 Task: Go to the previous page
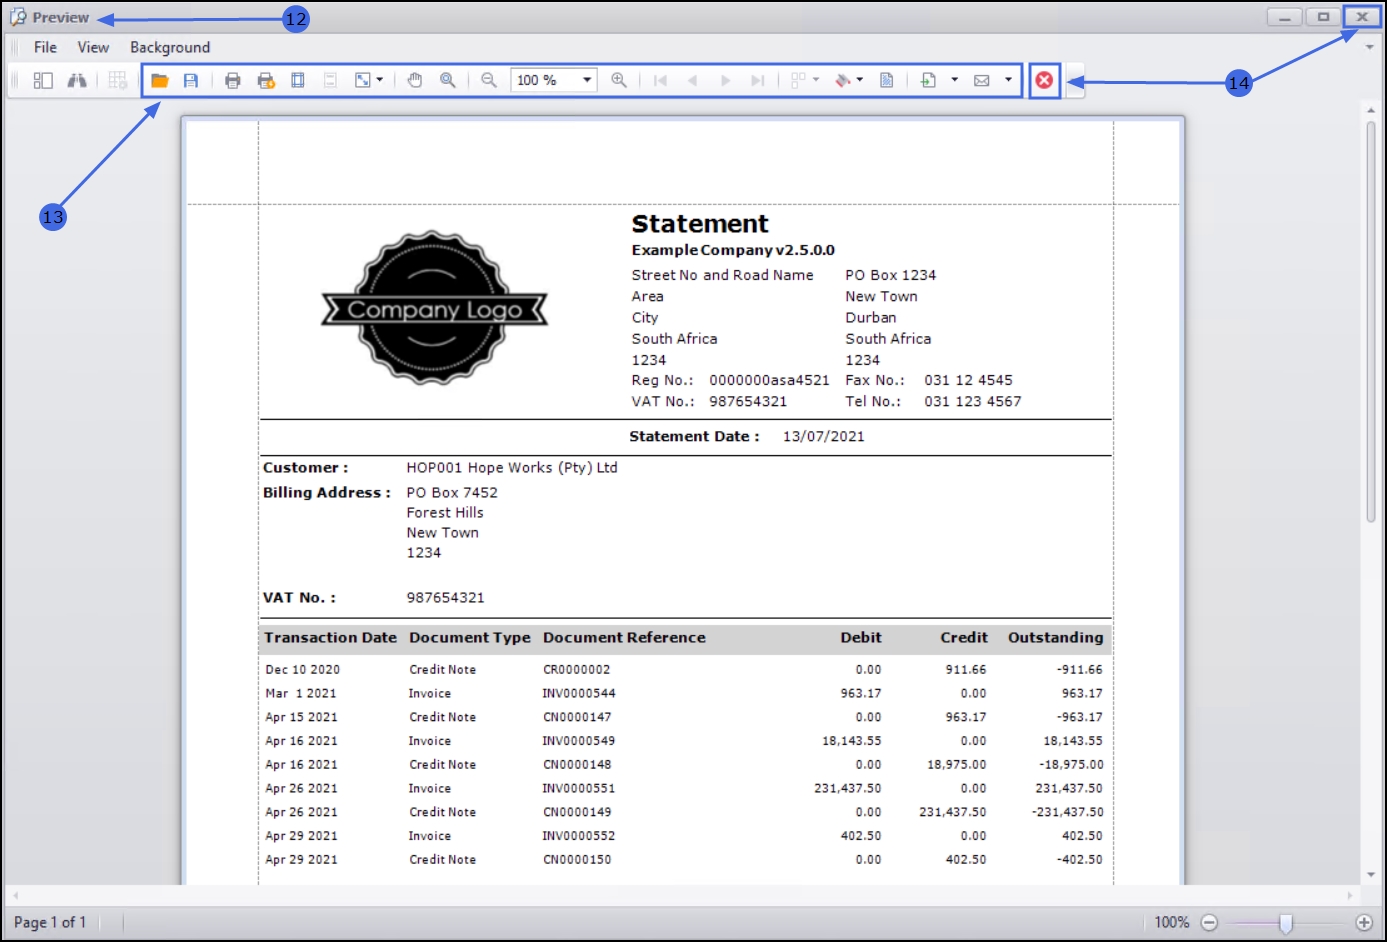[692, 80]
